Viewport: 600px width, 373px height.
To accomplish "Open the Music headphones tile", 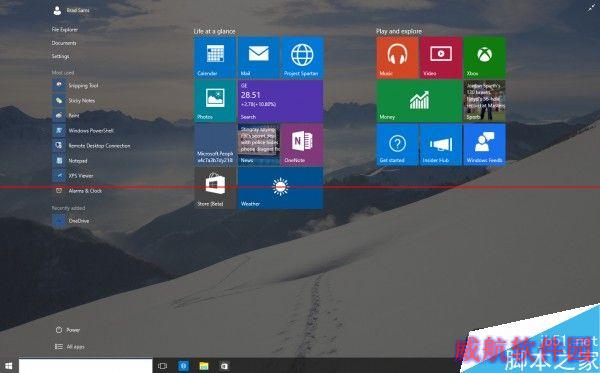I will coord(397,57).
